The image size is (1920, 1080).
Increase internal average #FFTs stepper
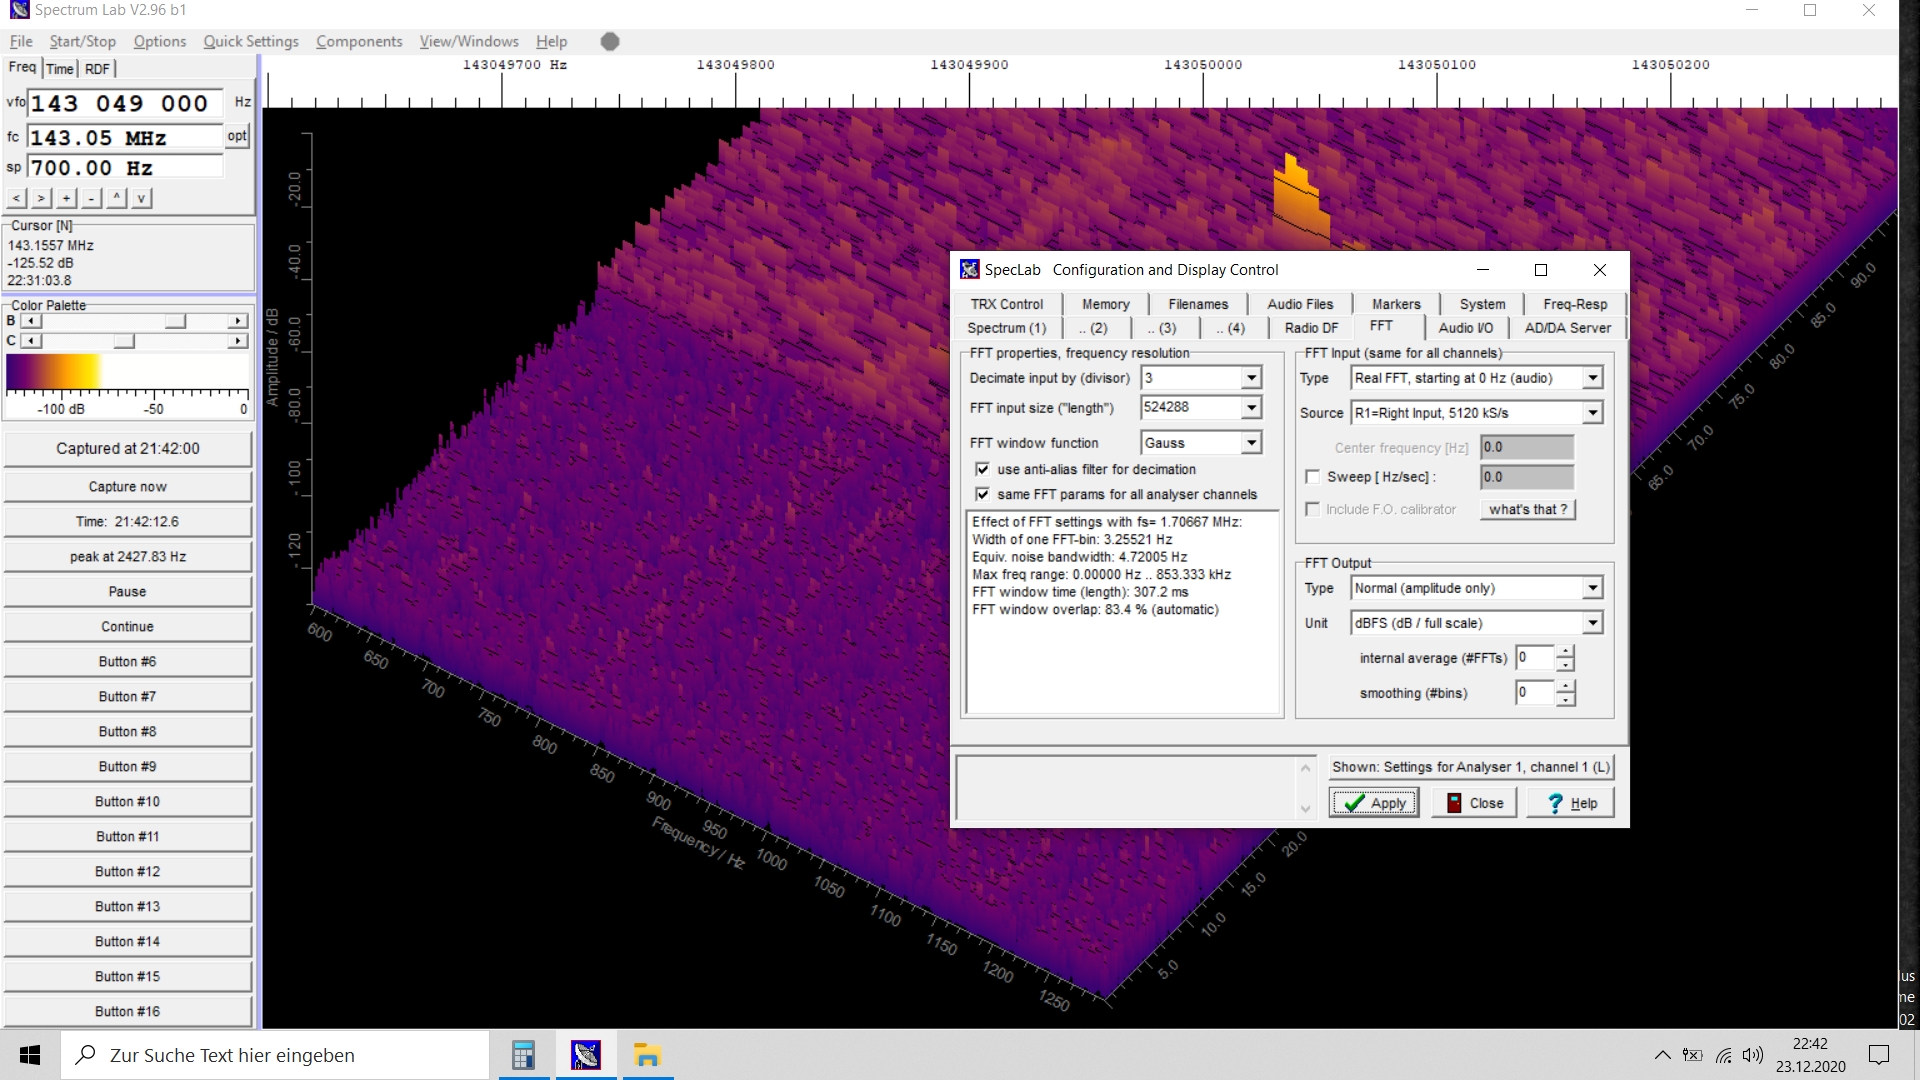click(x=1565, y=652)
